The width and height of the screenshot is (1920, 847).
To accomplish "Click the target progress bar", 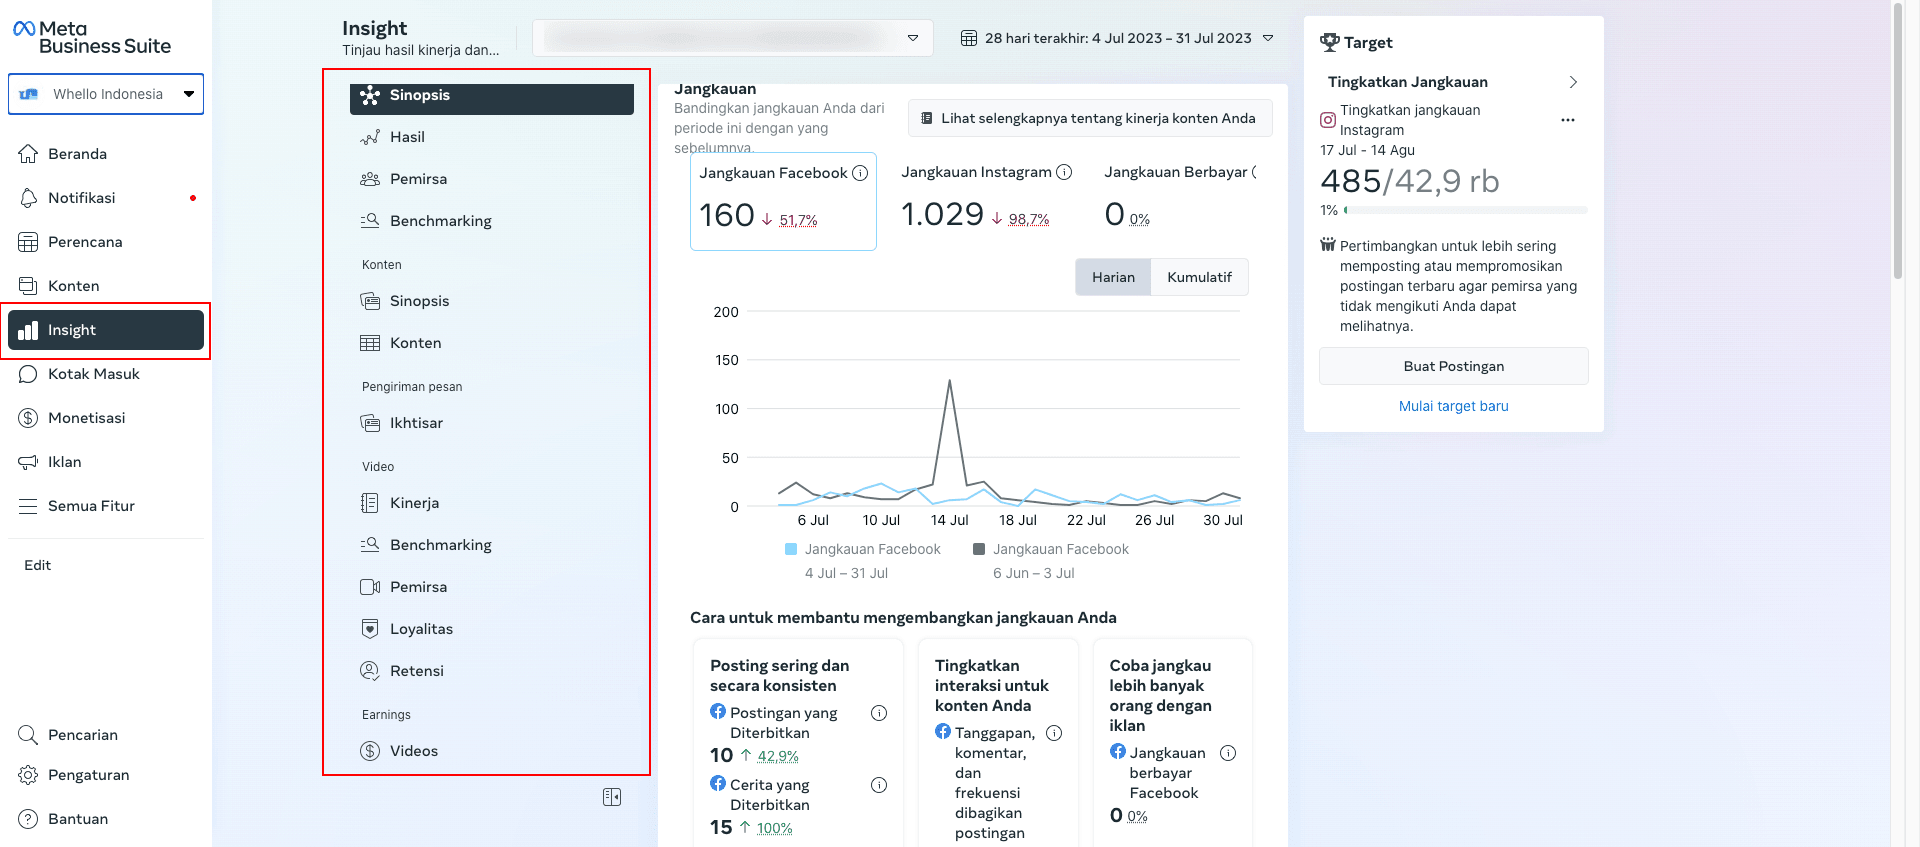I will point(1465,210).
